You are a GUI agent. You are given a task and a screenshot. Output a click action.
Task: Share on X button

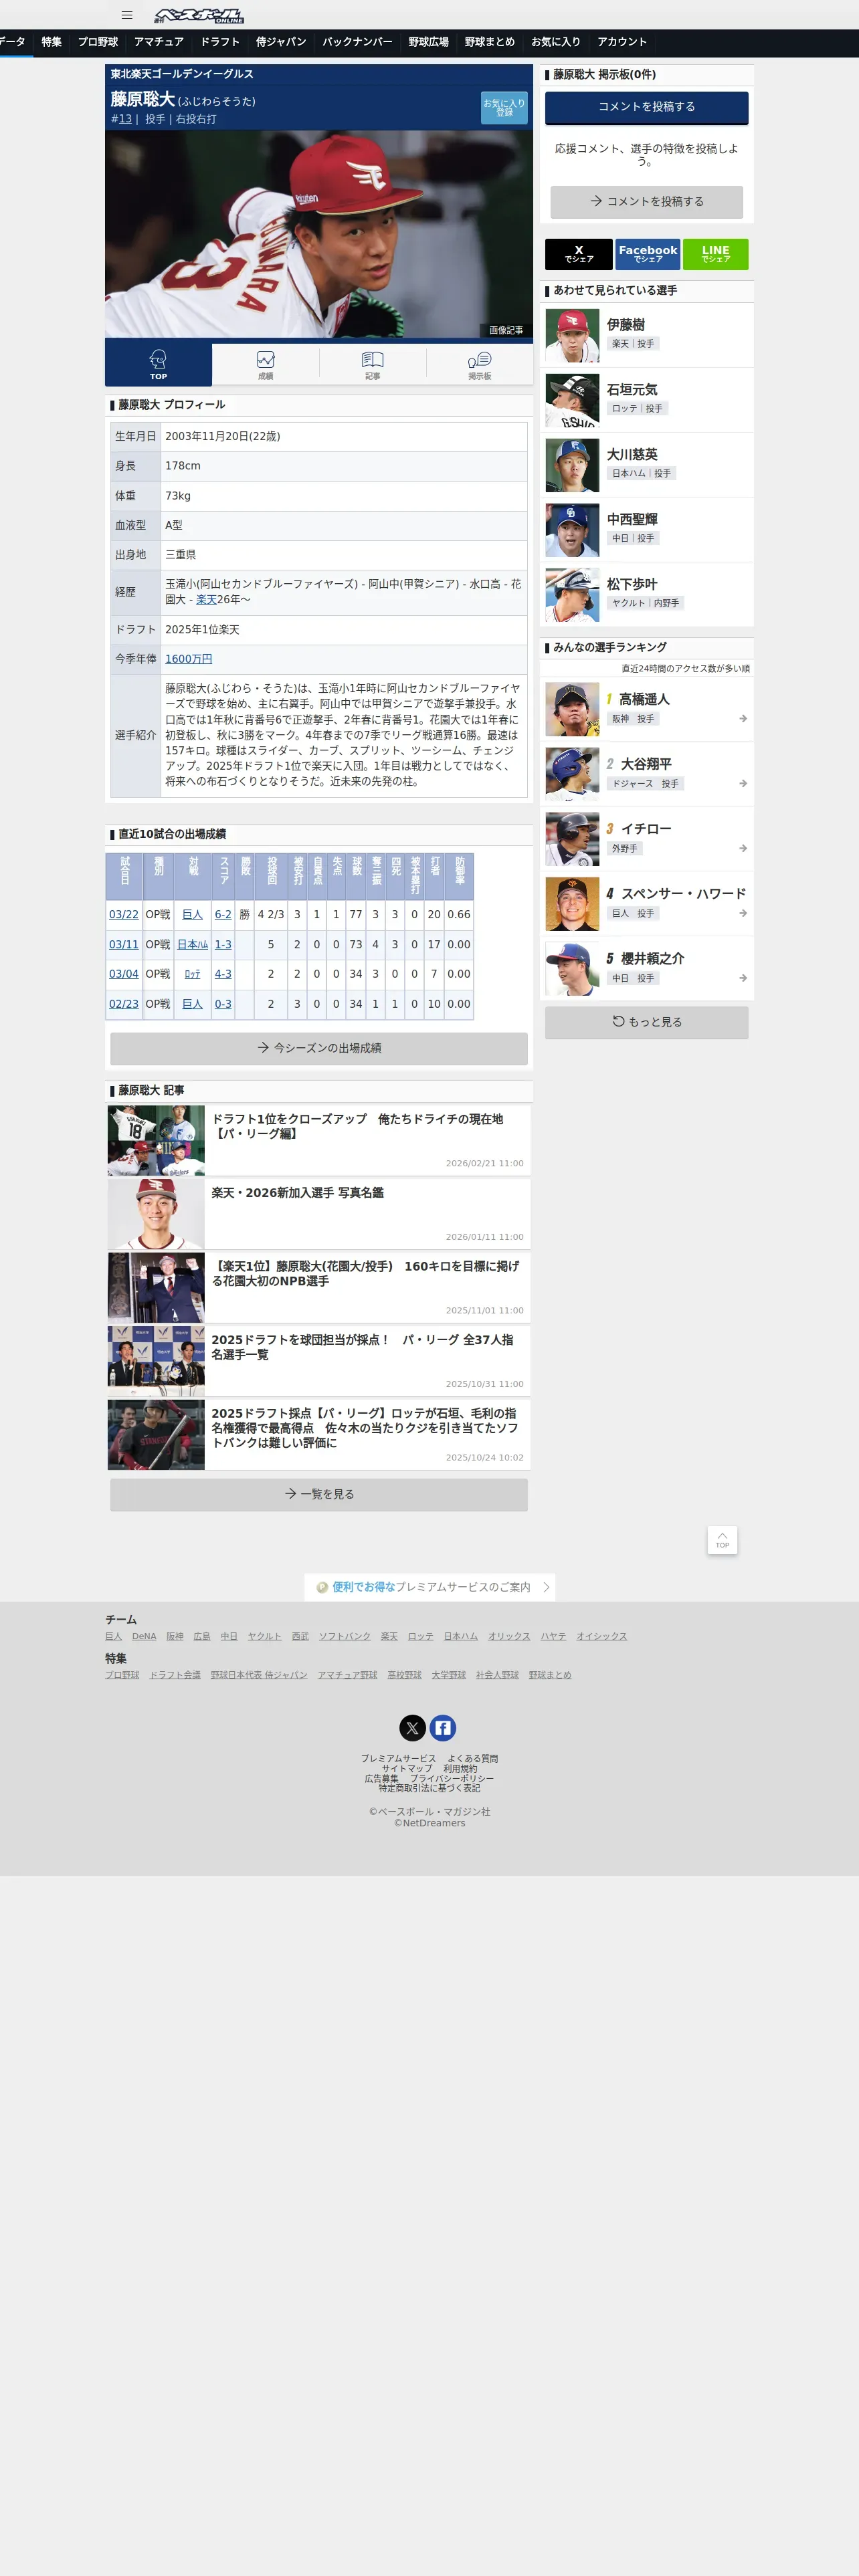[579, 254]
